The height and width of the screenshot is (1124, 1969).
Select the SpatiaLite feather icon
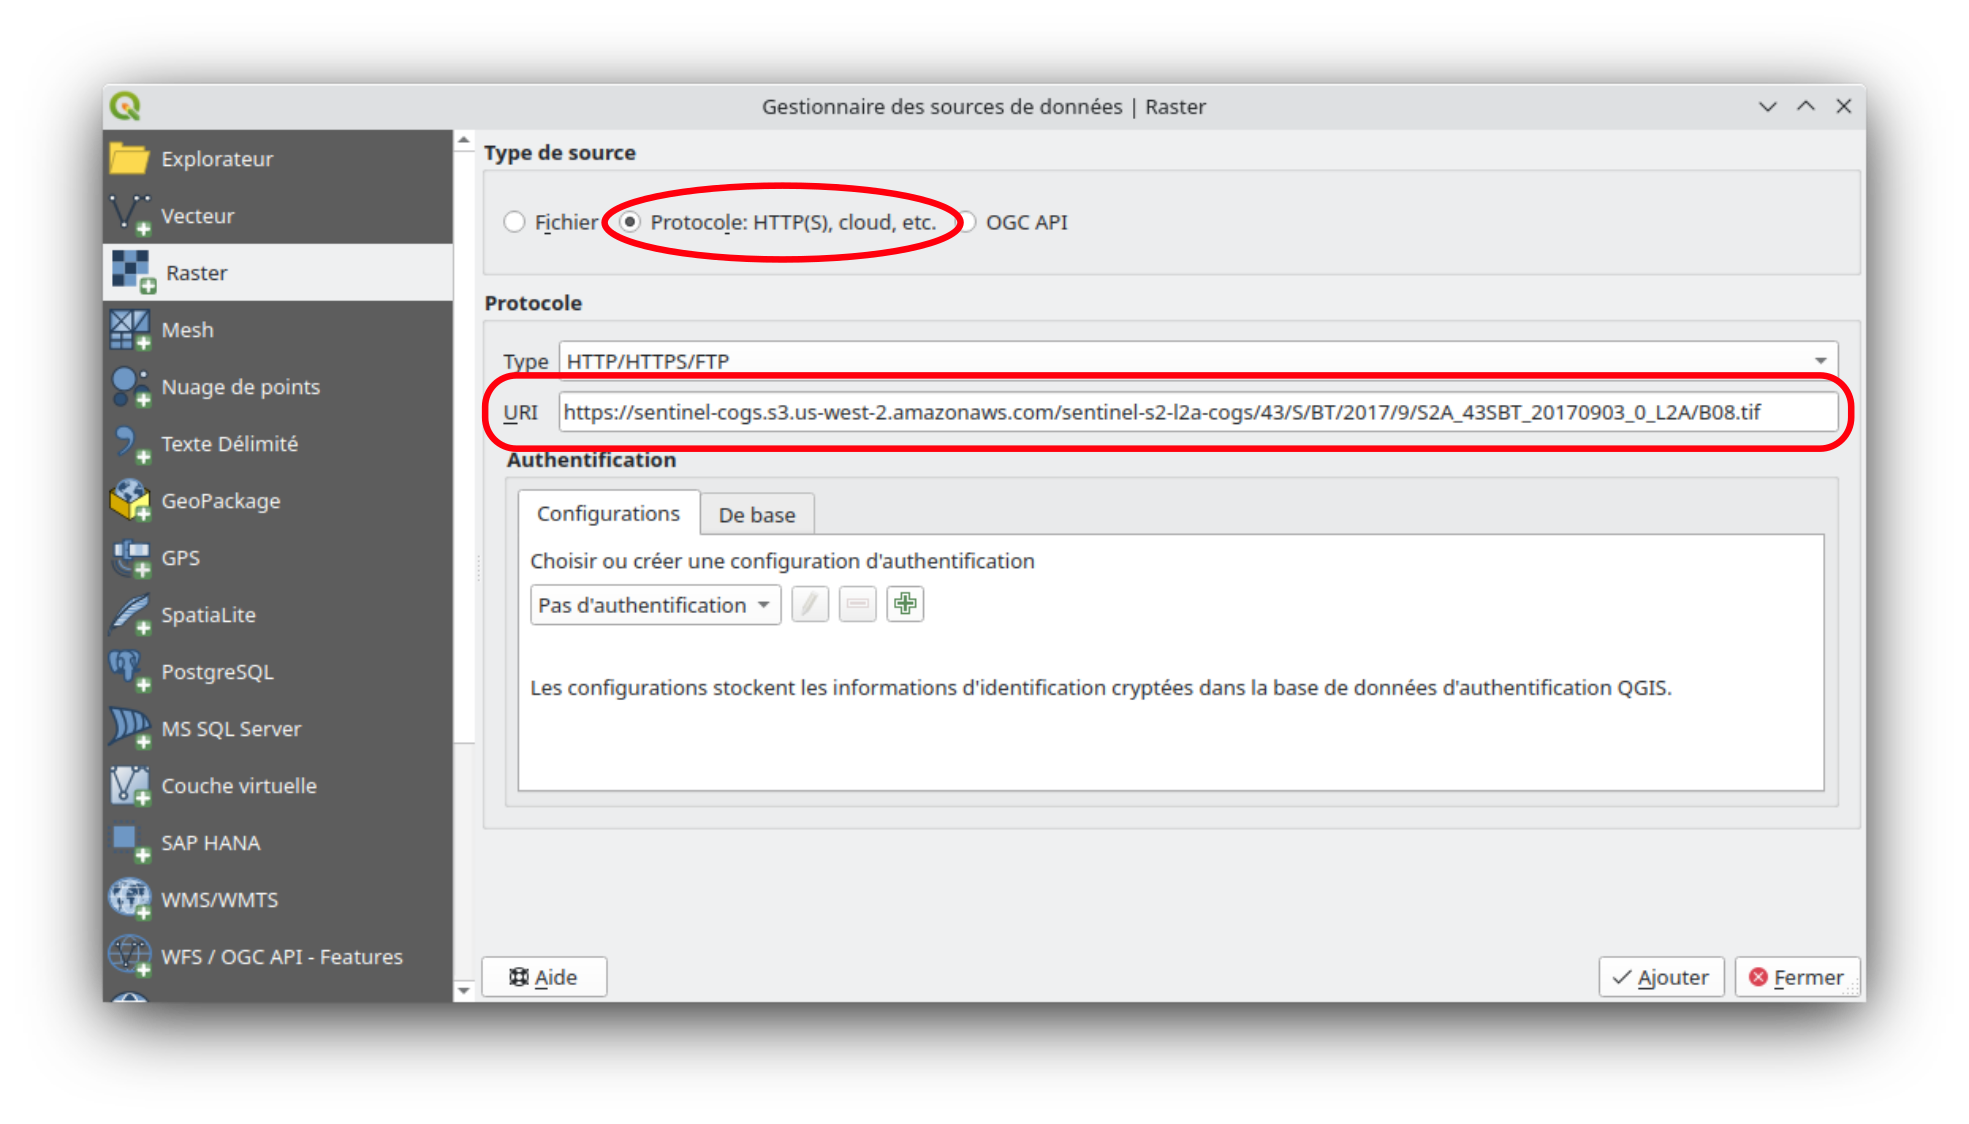129,614
